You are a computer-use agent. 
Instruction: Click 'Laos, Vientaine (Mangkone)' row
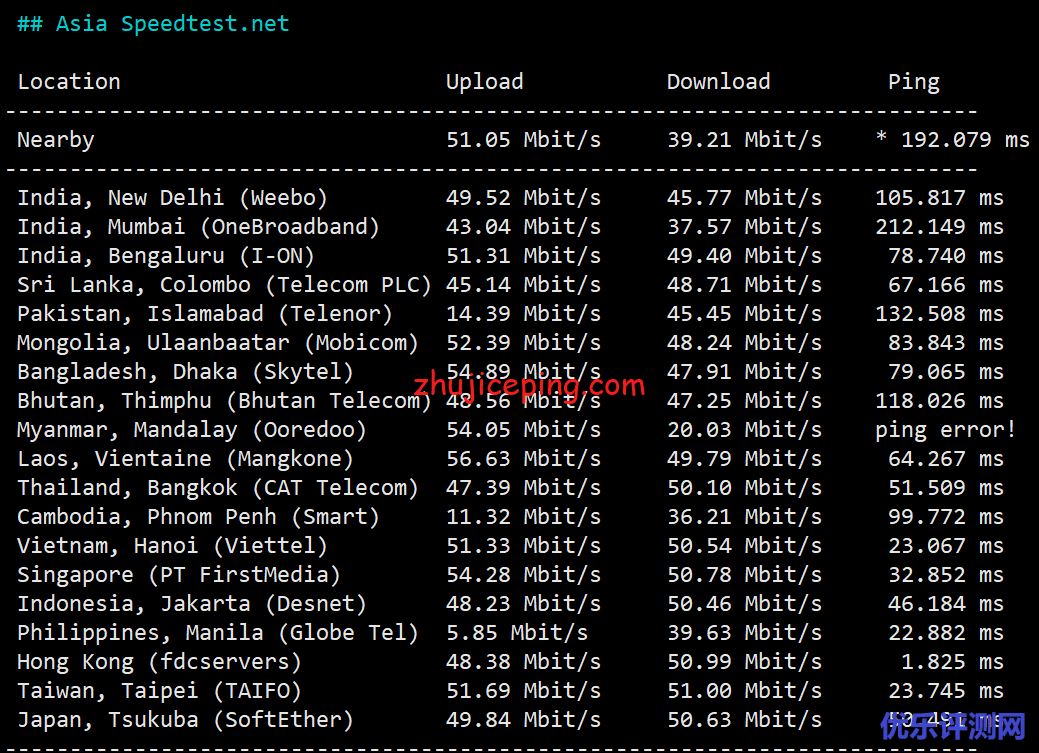tap(510, 459)
